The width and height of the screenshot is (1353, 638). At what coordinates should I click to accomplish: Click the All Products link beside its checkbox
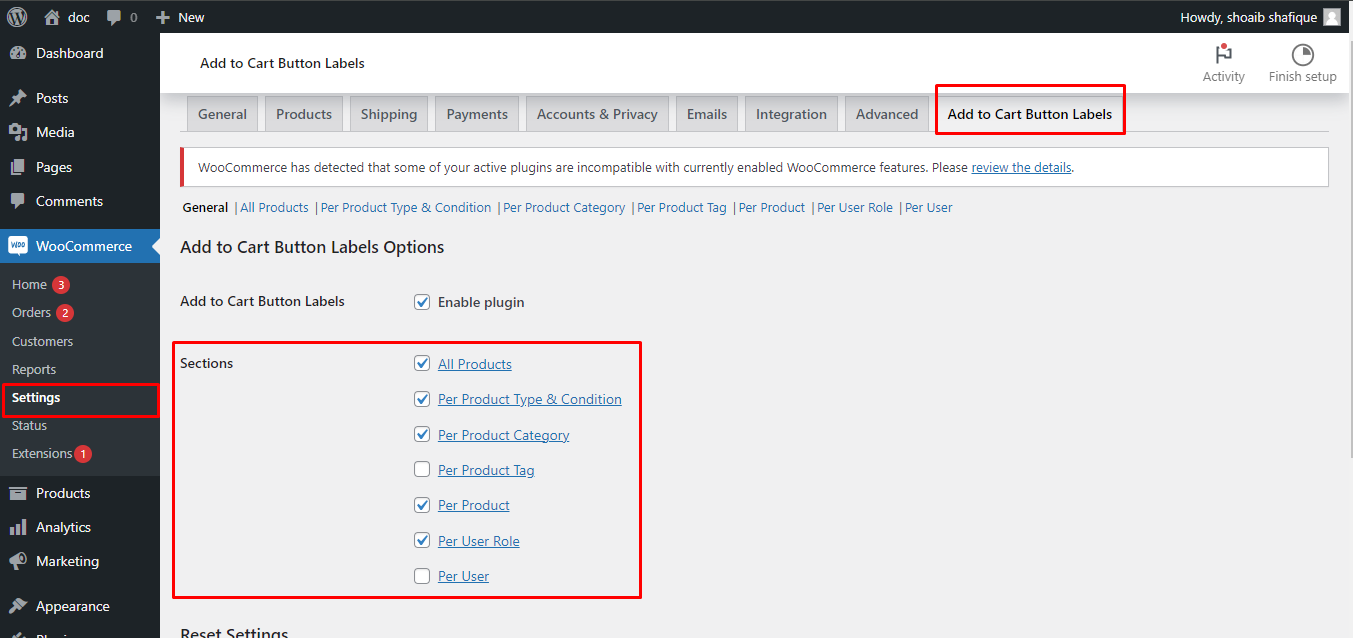tap(475, 364)
